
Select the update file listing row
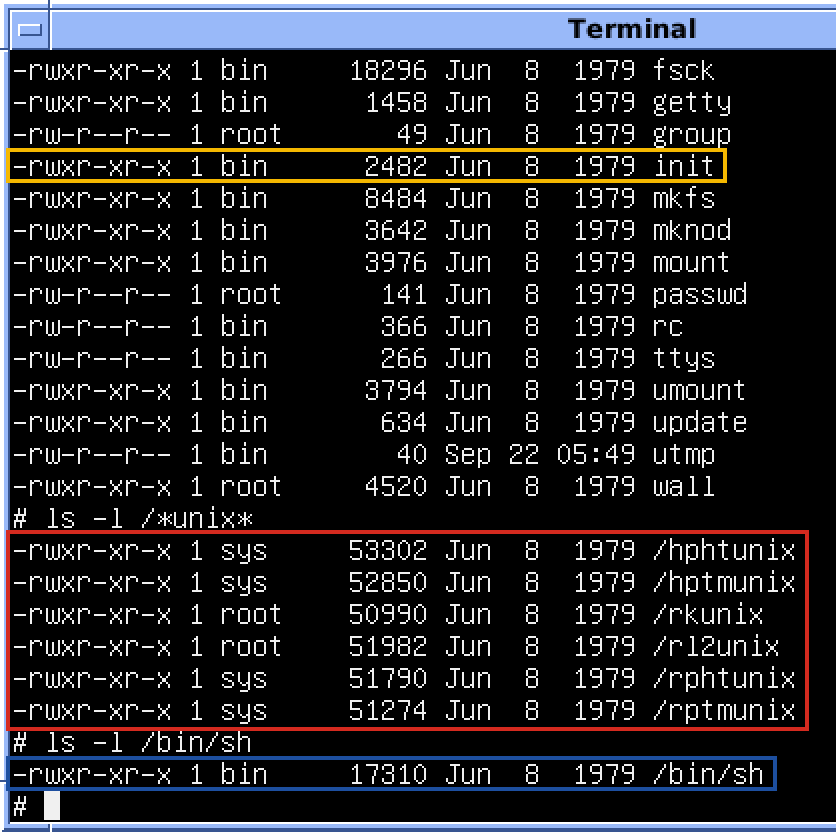coord(379,423)
